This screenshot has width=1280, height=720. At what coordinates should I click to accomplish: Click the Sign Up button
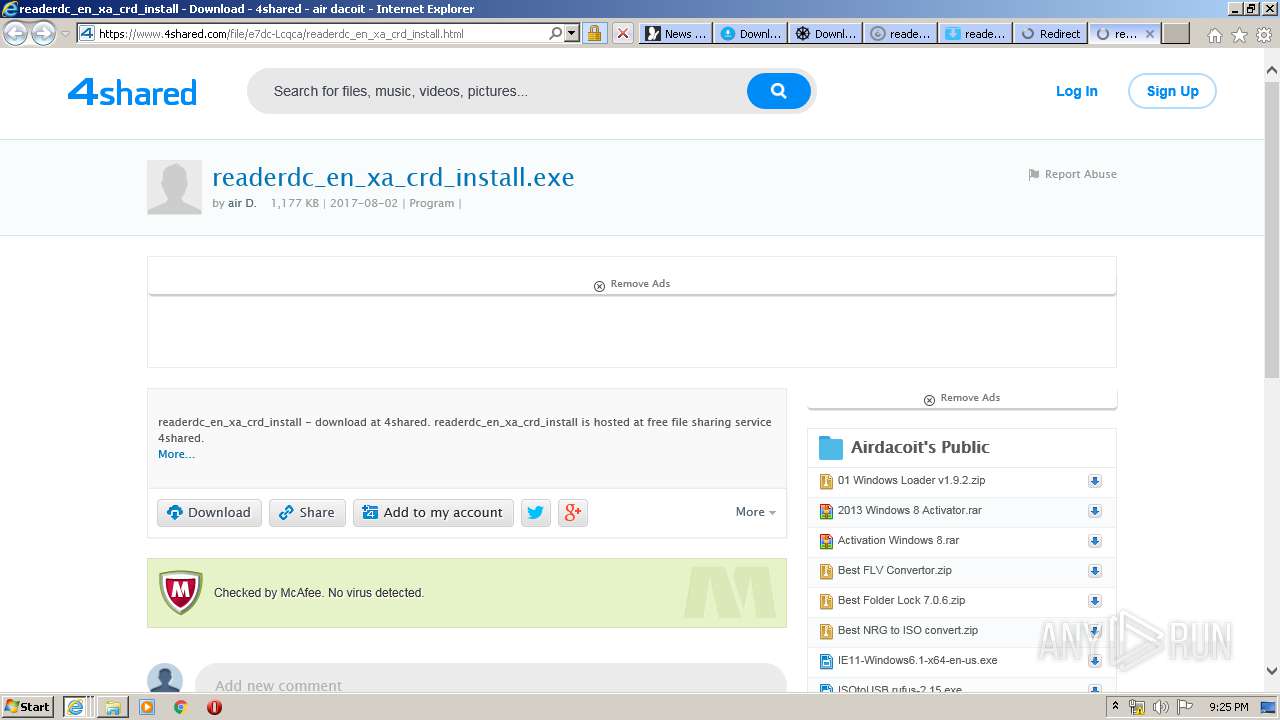(x=1172, y=91)
